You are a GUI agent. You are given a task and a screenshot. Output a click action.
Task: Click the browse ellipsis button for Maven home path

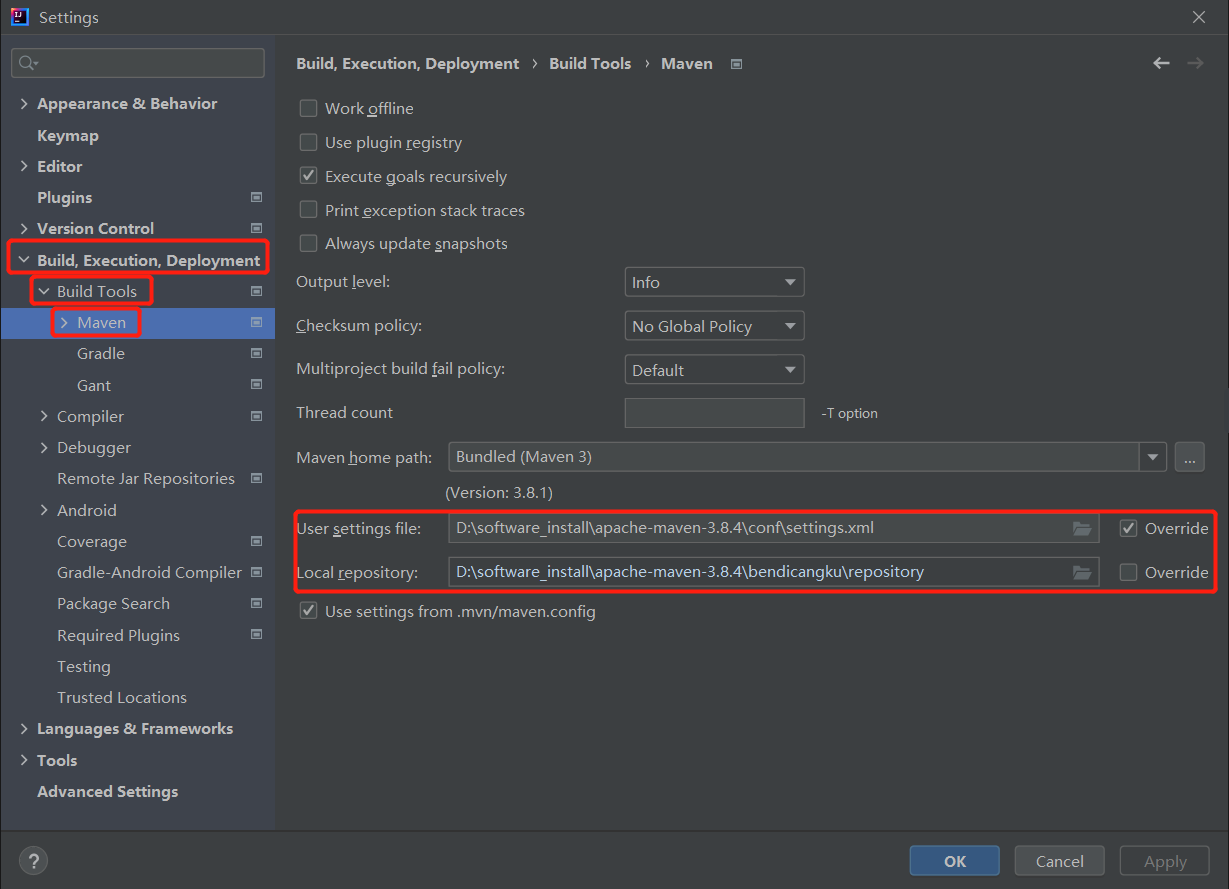pyautogui.click(x=1189, y=457)
